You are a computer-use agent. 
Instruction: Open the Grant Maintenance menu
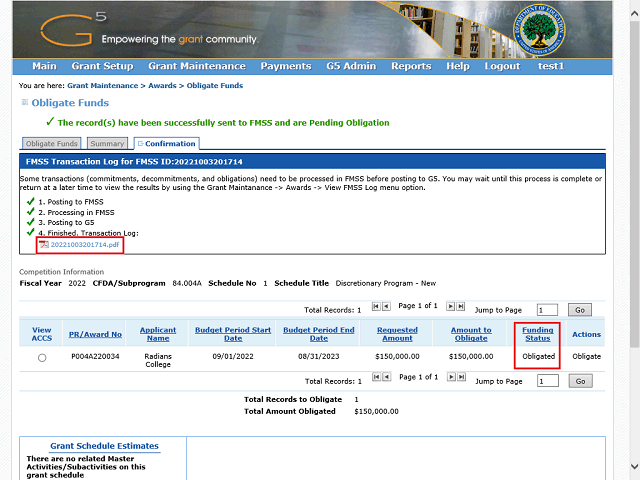[x=197, y=66]
